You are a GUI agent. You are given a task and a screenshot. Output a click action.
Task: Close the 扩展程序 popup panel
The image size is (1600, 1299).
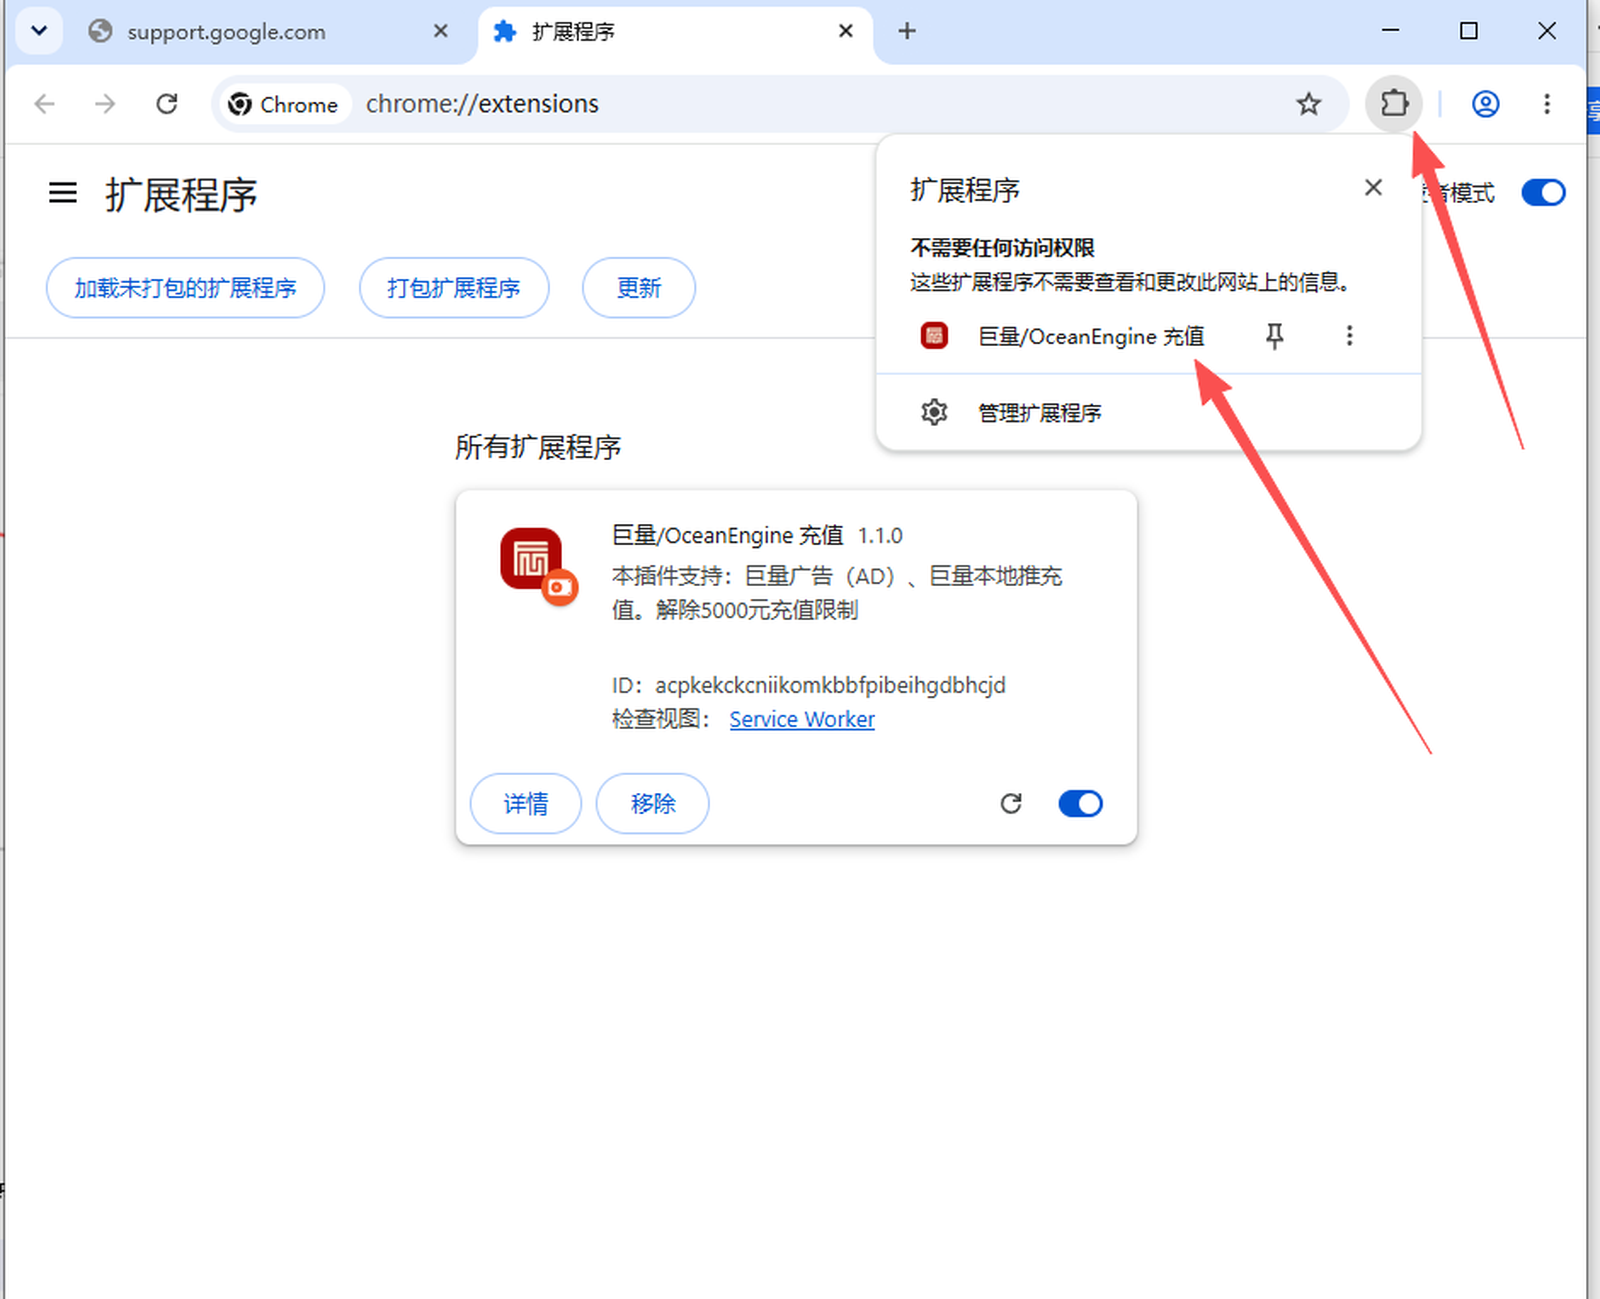(1373, 187)
